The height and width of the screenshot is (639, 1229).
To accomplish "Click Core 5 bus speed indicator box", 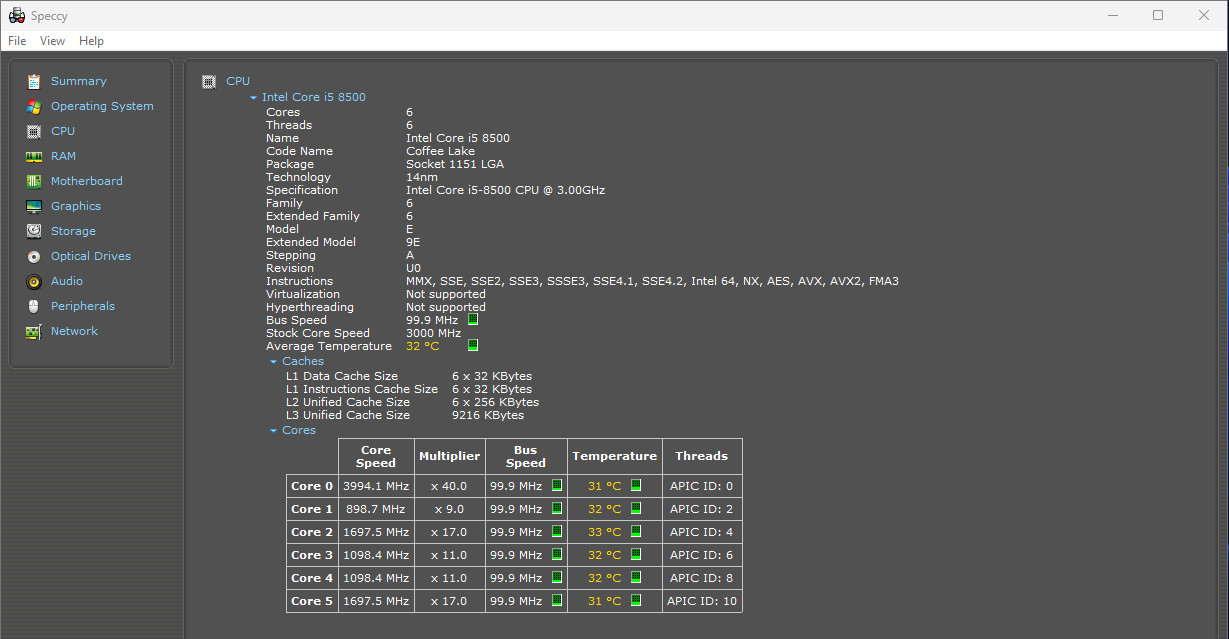I will 557,601.
